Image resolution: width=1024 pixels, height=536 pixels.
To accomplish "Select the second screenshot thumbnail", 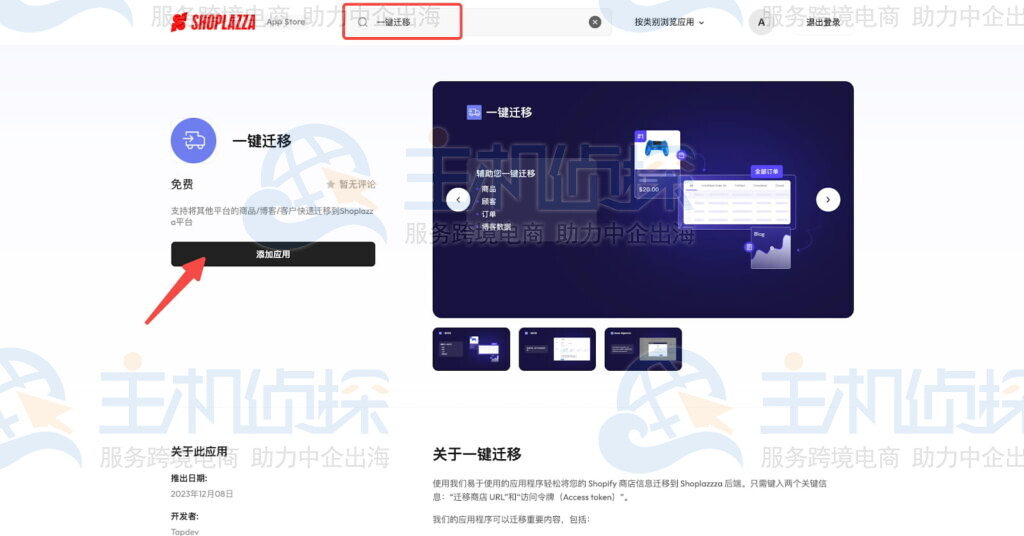I will click(557, 349).
